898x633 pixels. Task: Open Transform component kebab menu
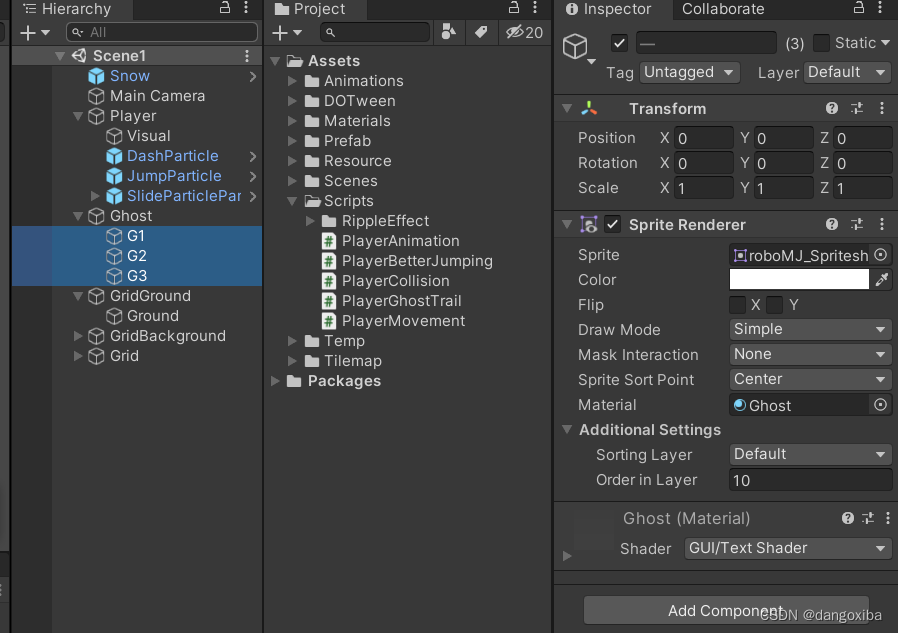[881, 108]
